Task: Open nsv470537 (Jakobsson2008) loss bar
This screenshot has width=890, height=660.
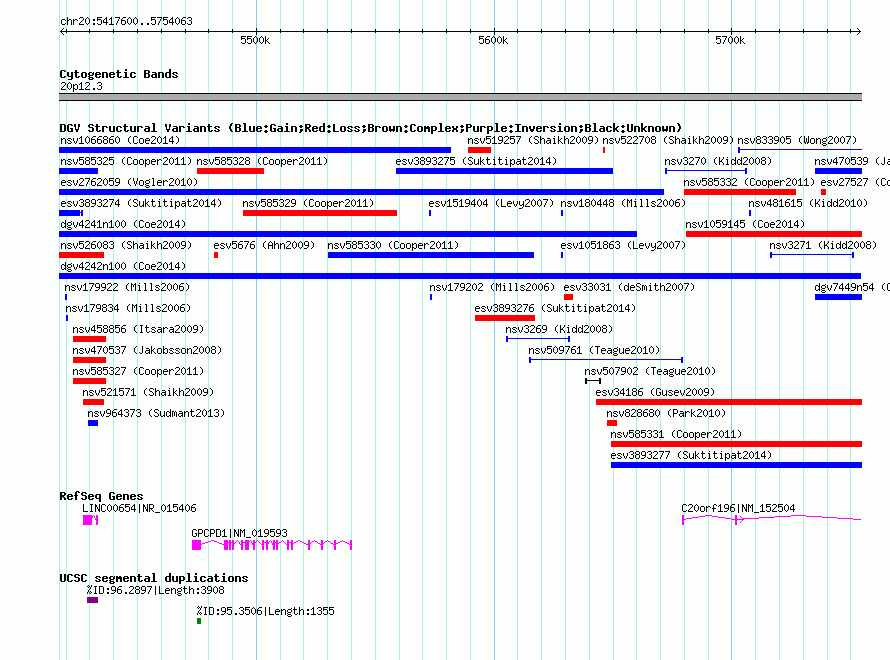Action: [x=90, y=360]
